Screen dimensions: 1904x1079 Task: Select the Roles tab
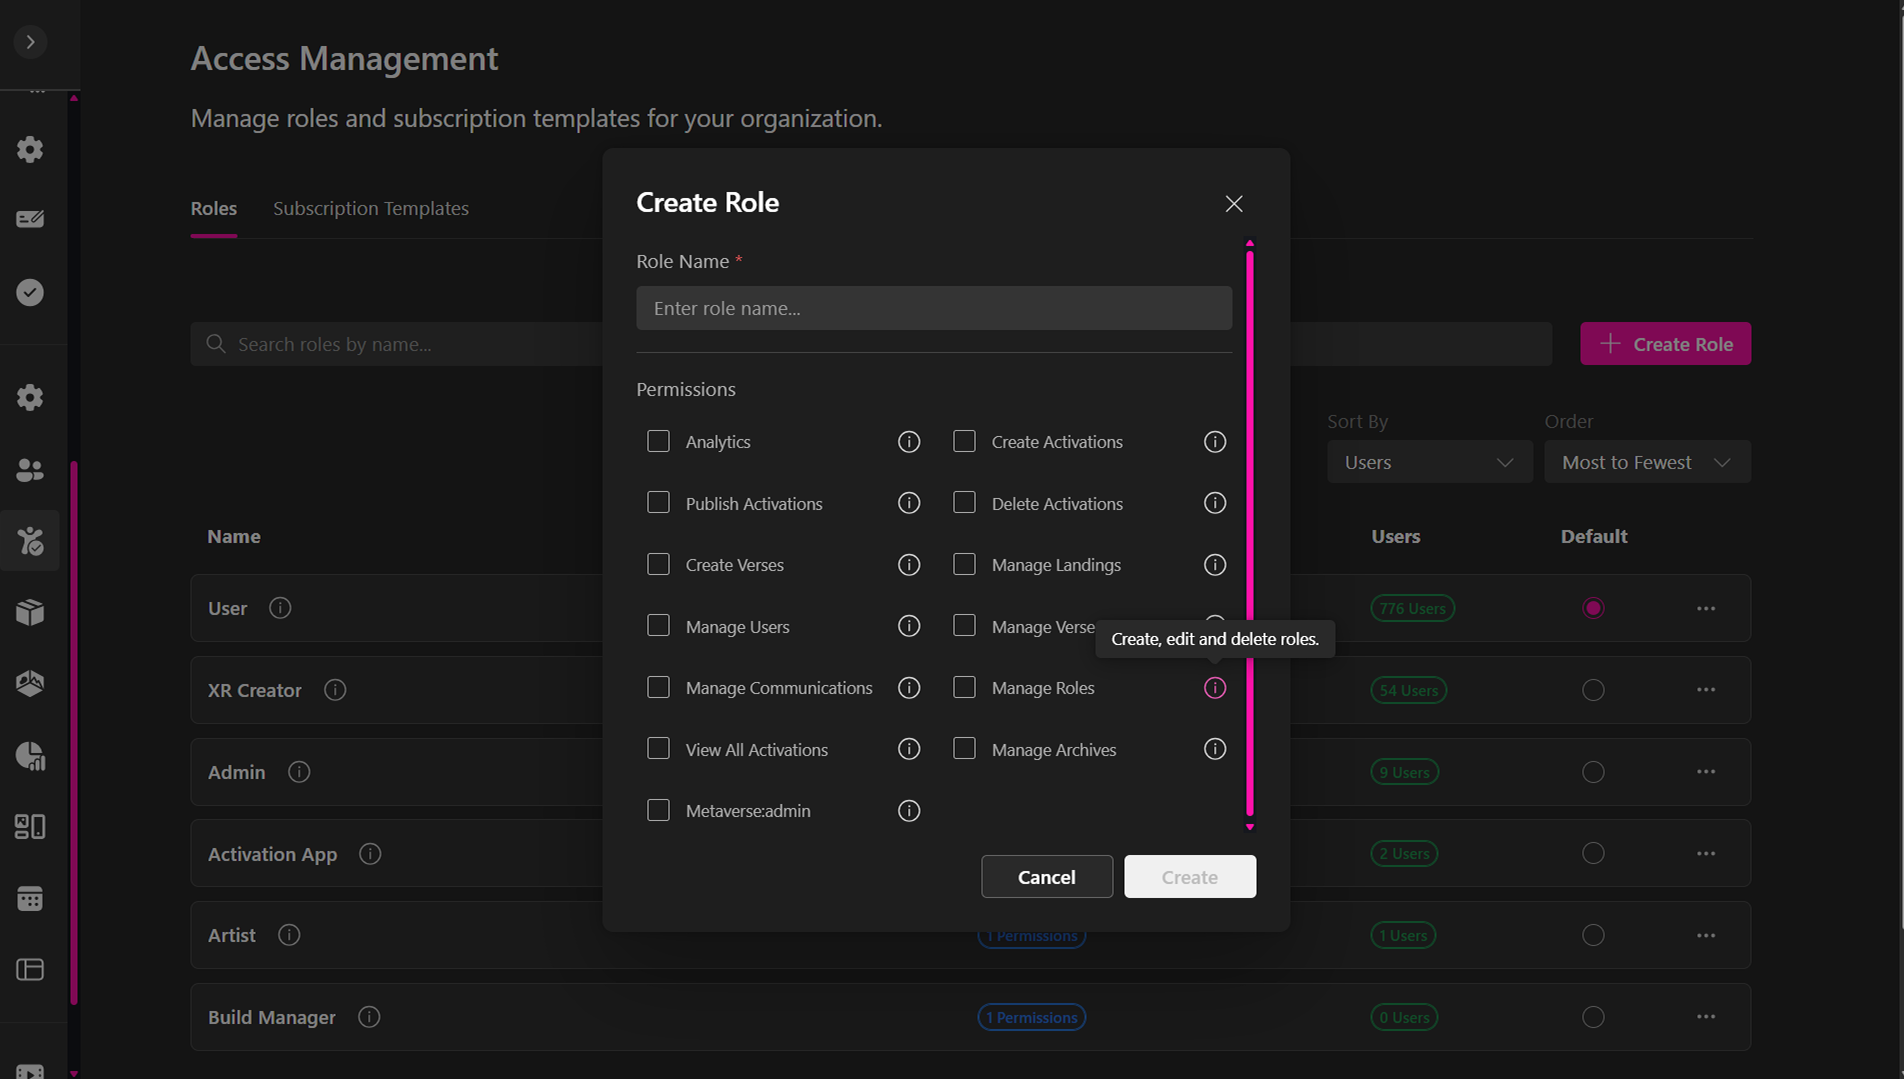[x=213, y=208]
